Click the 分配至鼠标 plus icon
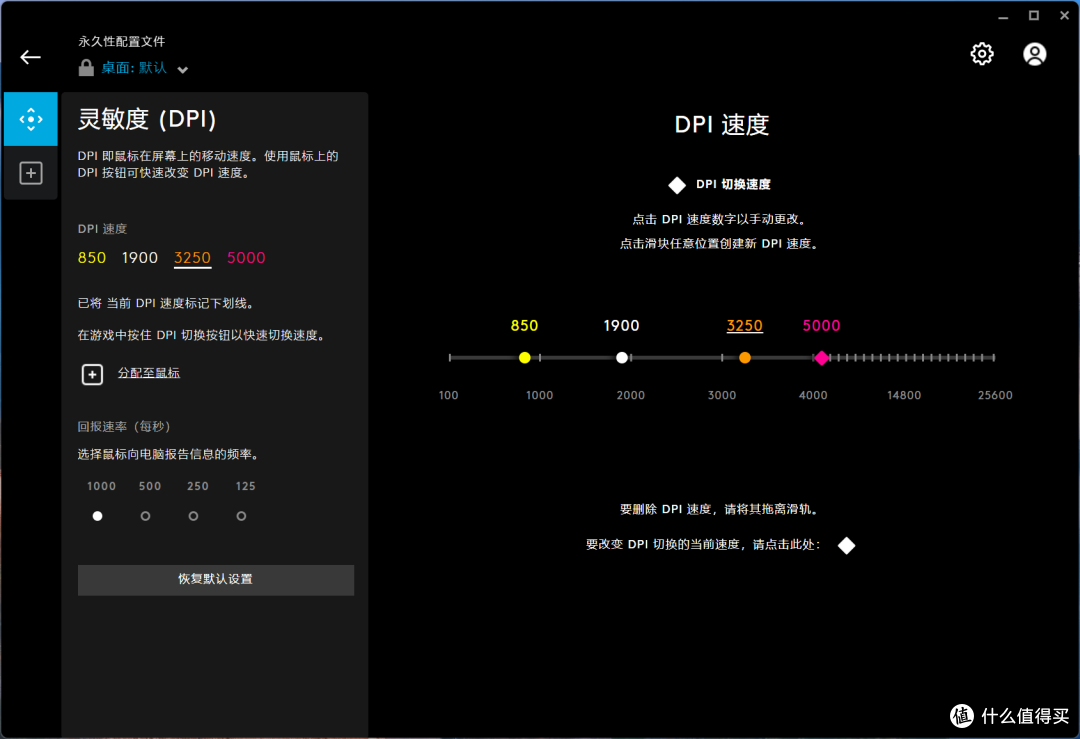The width and height of the screenshot is (1080, 739). [92, 374]
